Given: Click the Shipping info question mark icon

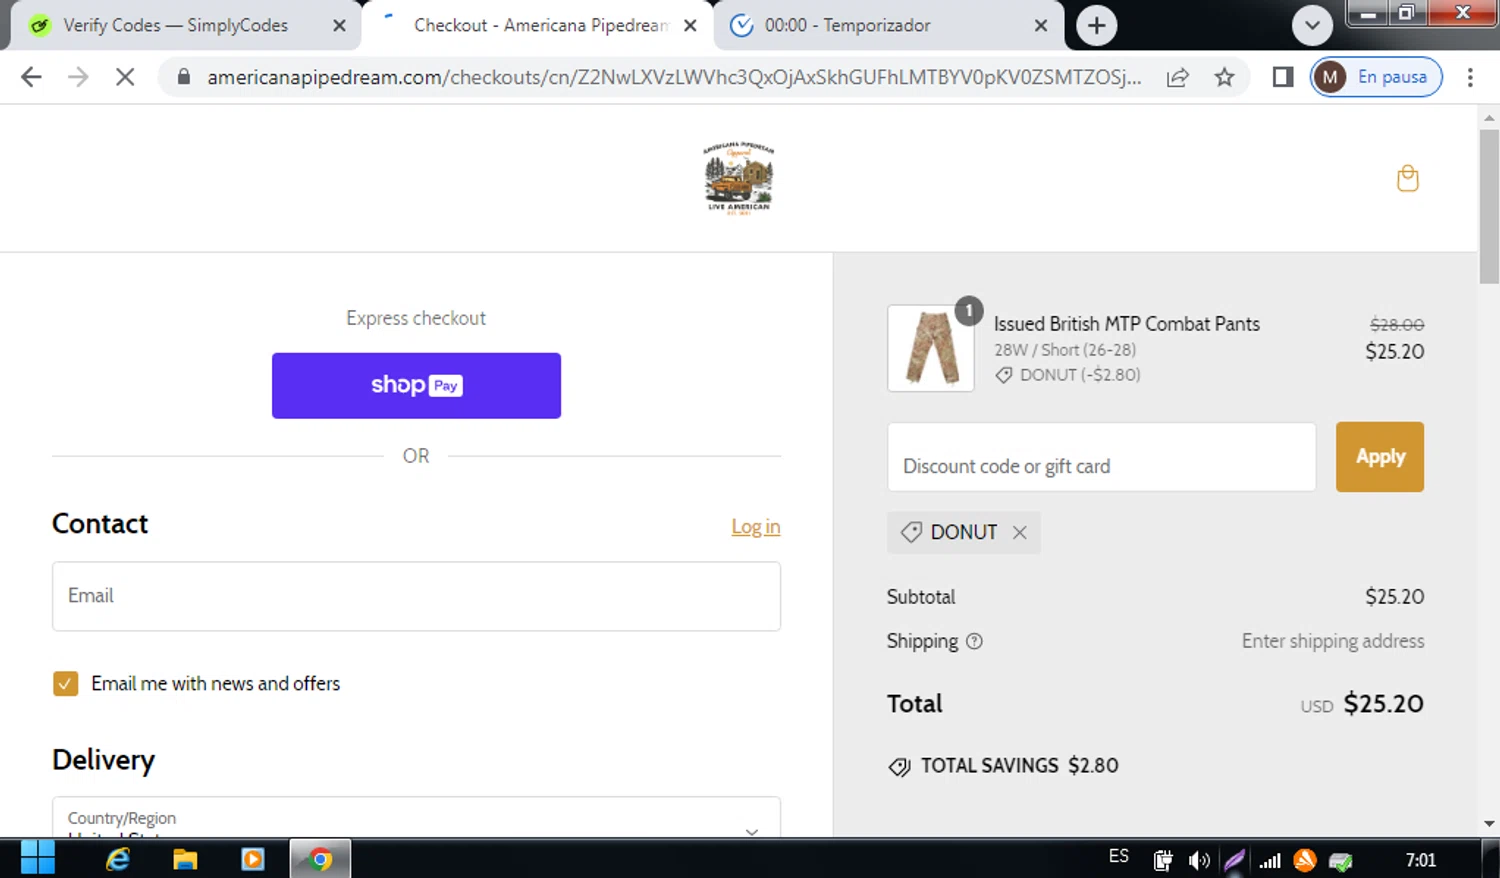Looking at the screenshot, I should pos(974,641).
